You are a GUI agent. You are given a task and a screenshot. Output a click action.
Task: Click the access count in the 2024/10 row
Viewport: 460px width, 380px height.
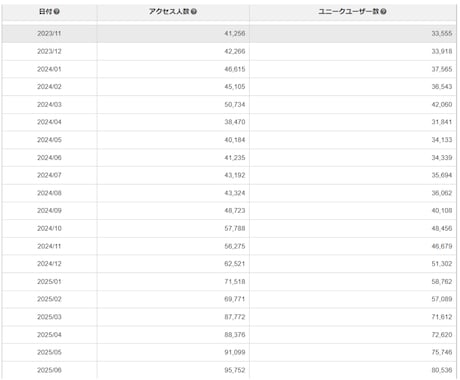[235, 228]
